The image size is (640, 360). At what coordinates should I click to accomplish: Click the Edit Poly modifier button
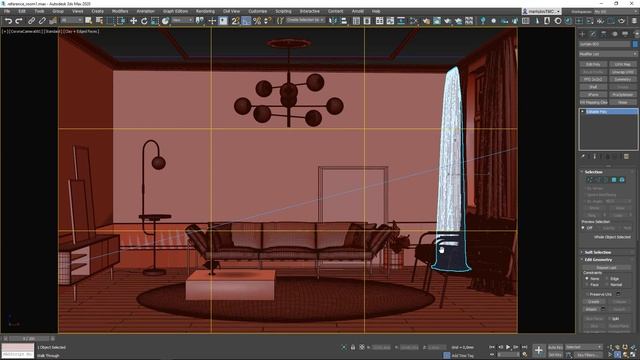[x=593, y=64]
